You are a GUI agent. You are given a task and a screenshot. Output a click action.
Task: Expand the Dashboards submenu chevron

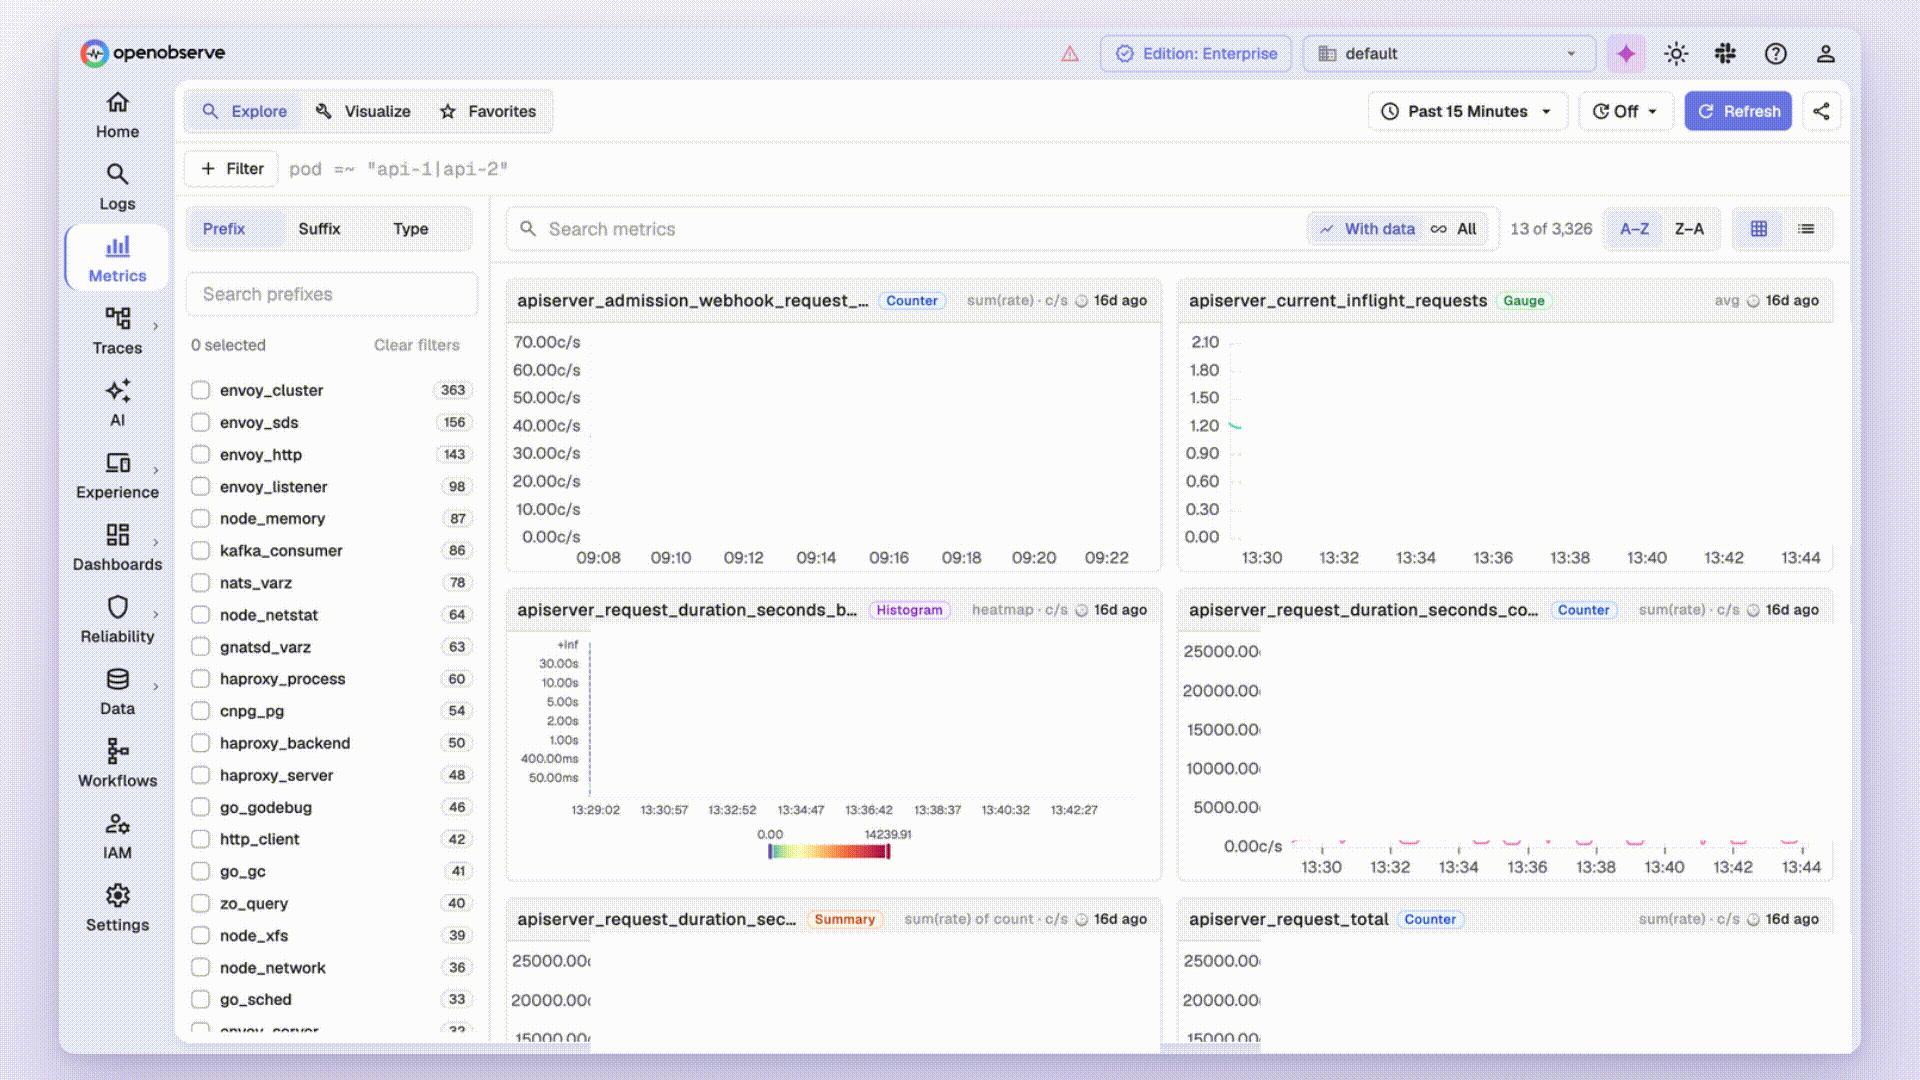click(156, 542)
